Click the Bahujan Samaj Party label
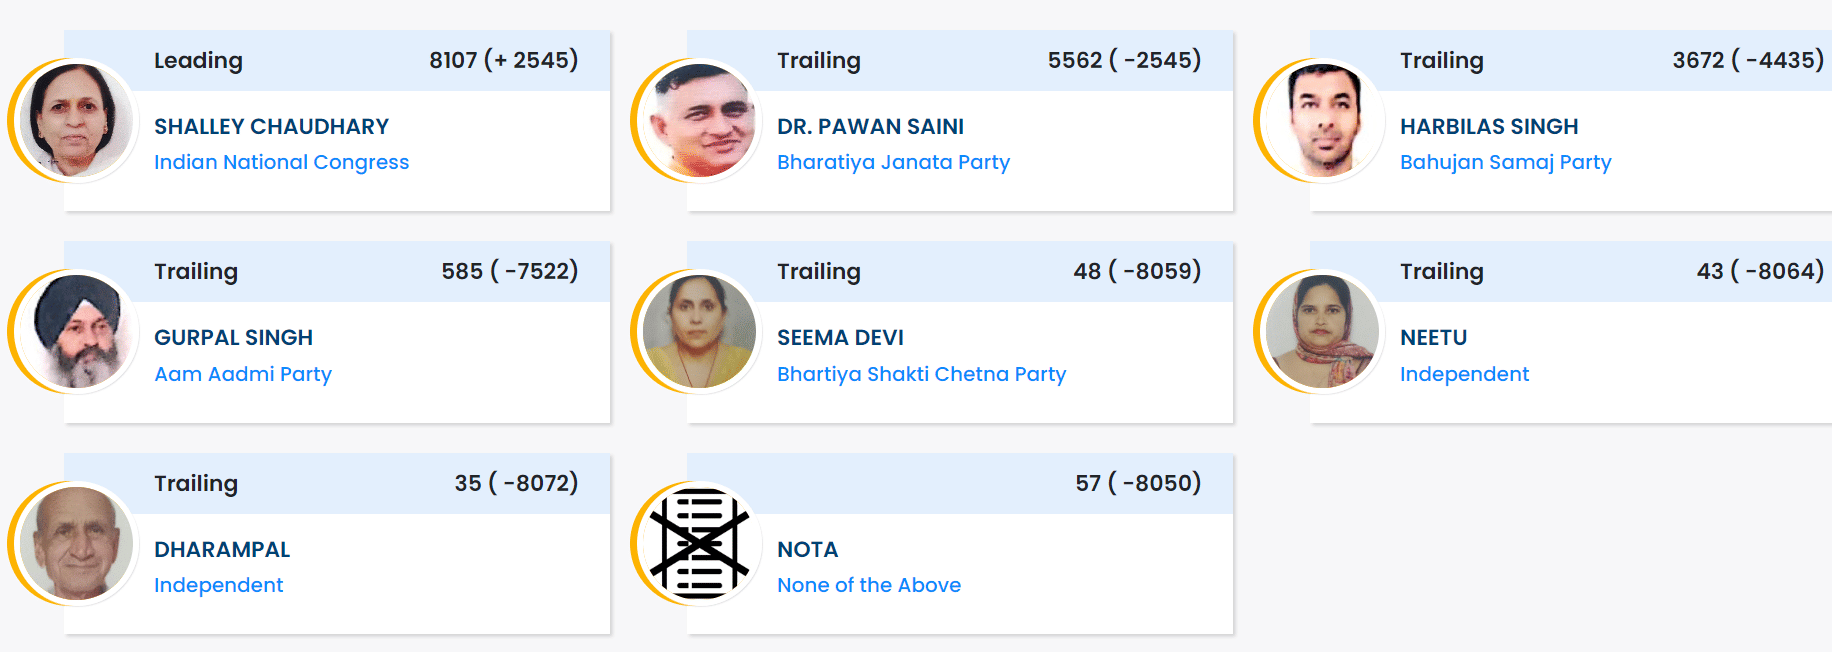The width and height of the screenshot is (1832, 652). click(1505, 162)
